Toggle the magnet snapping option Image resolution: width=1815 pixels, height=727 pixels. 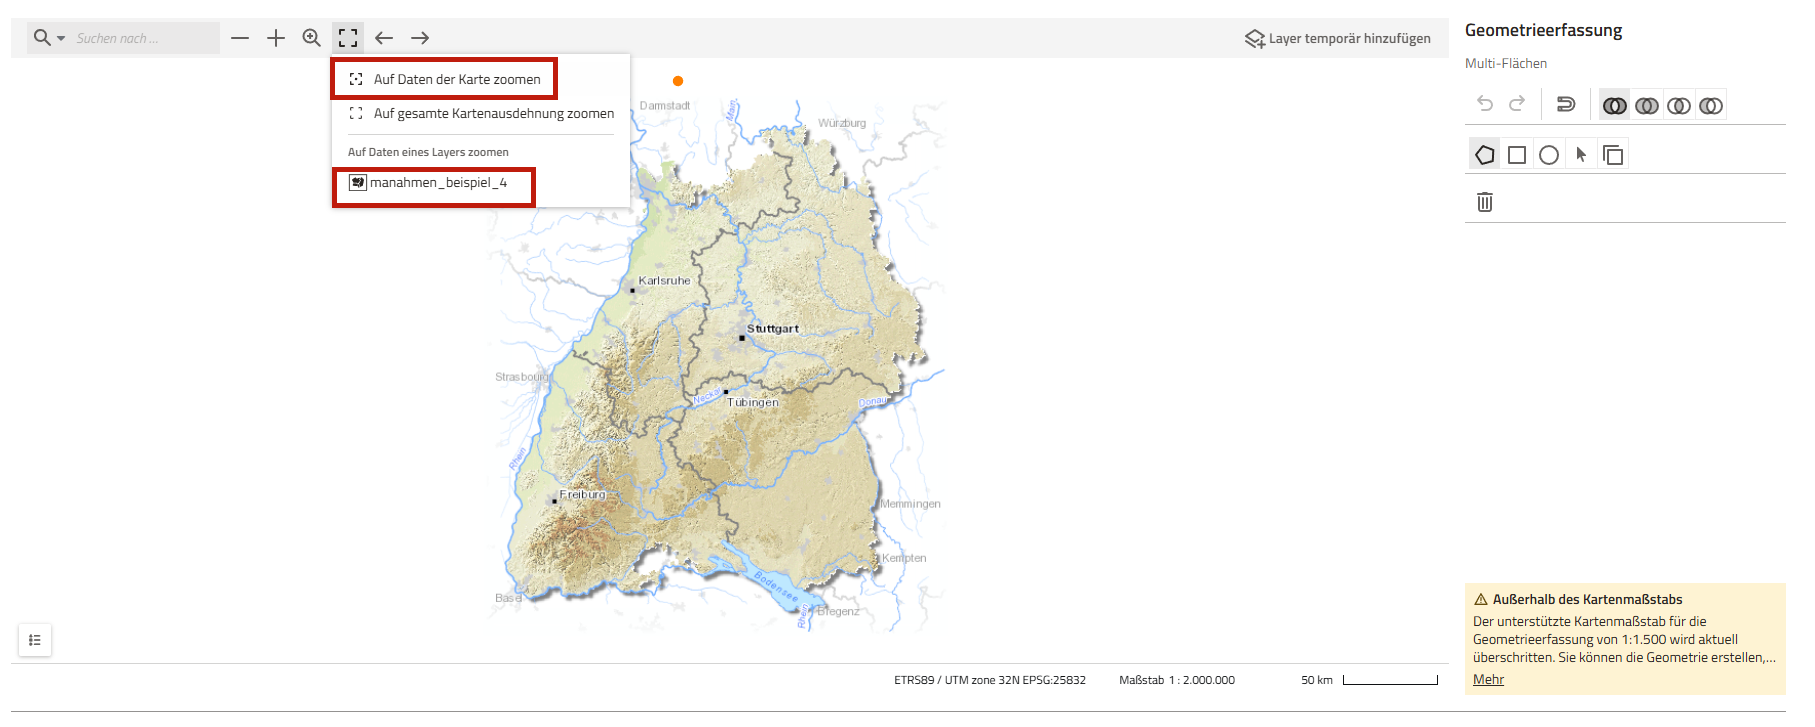[x=1566, y=105]
